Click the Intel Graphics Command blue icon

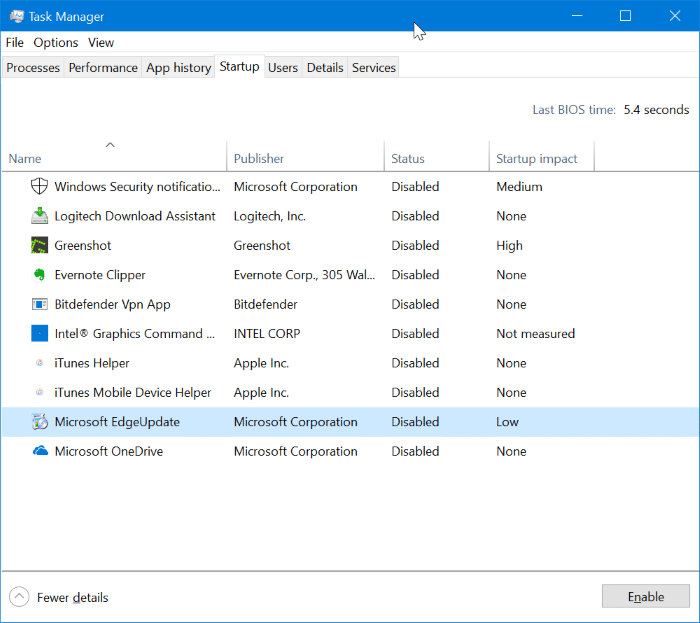coord(39,333)
